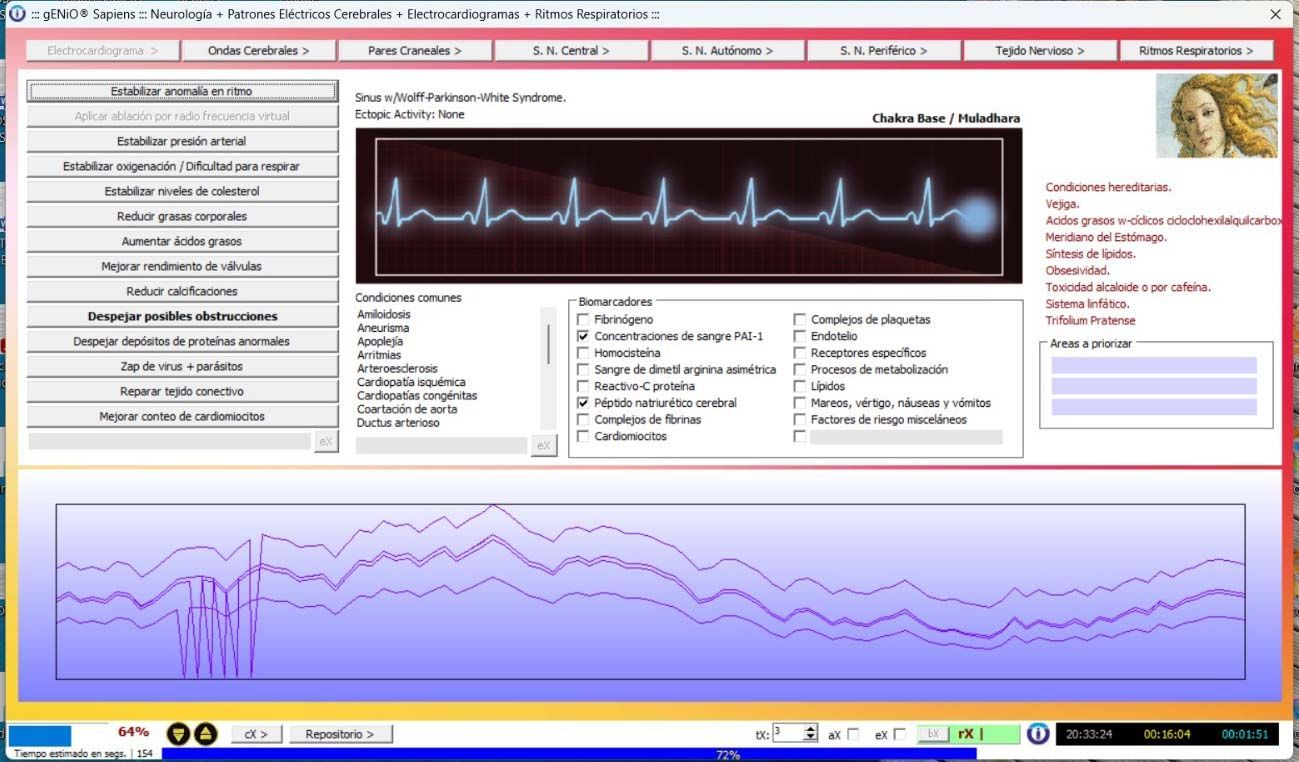Click Despejar posibles obstrucciones button
The image size is (1299, 762).
[181, 316]
